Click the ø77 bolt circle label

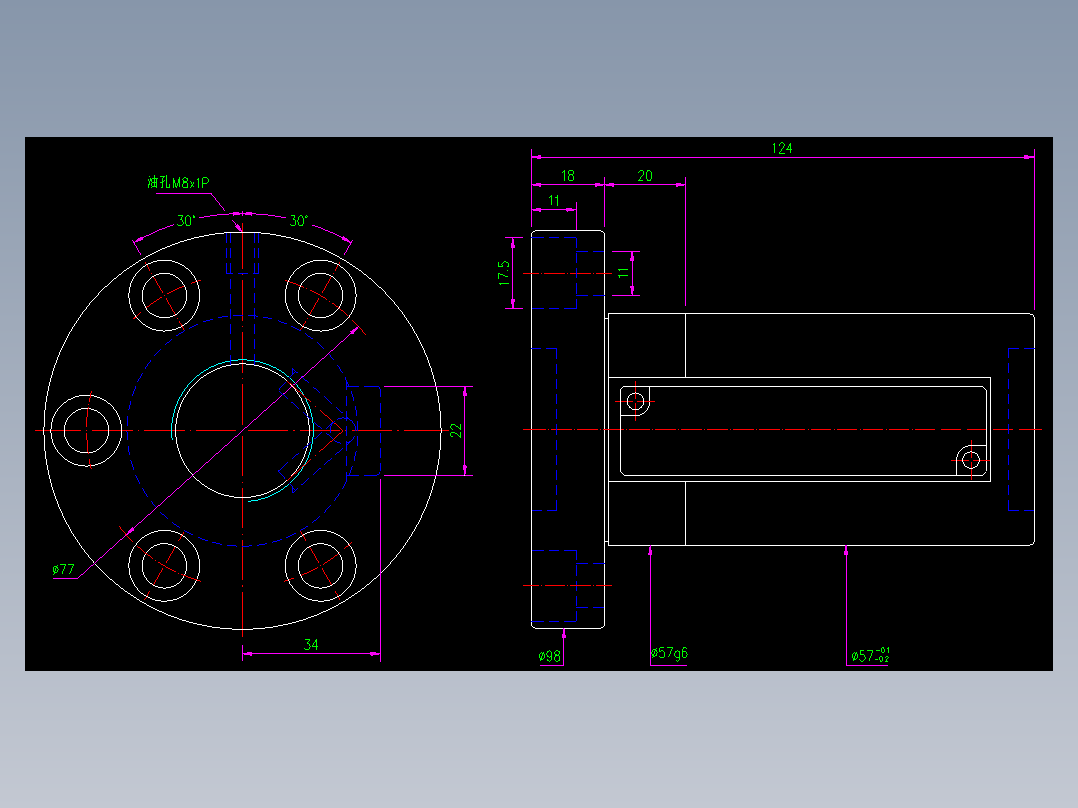click(63, 569)
